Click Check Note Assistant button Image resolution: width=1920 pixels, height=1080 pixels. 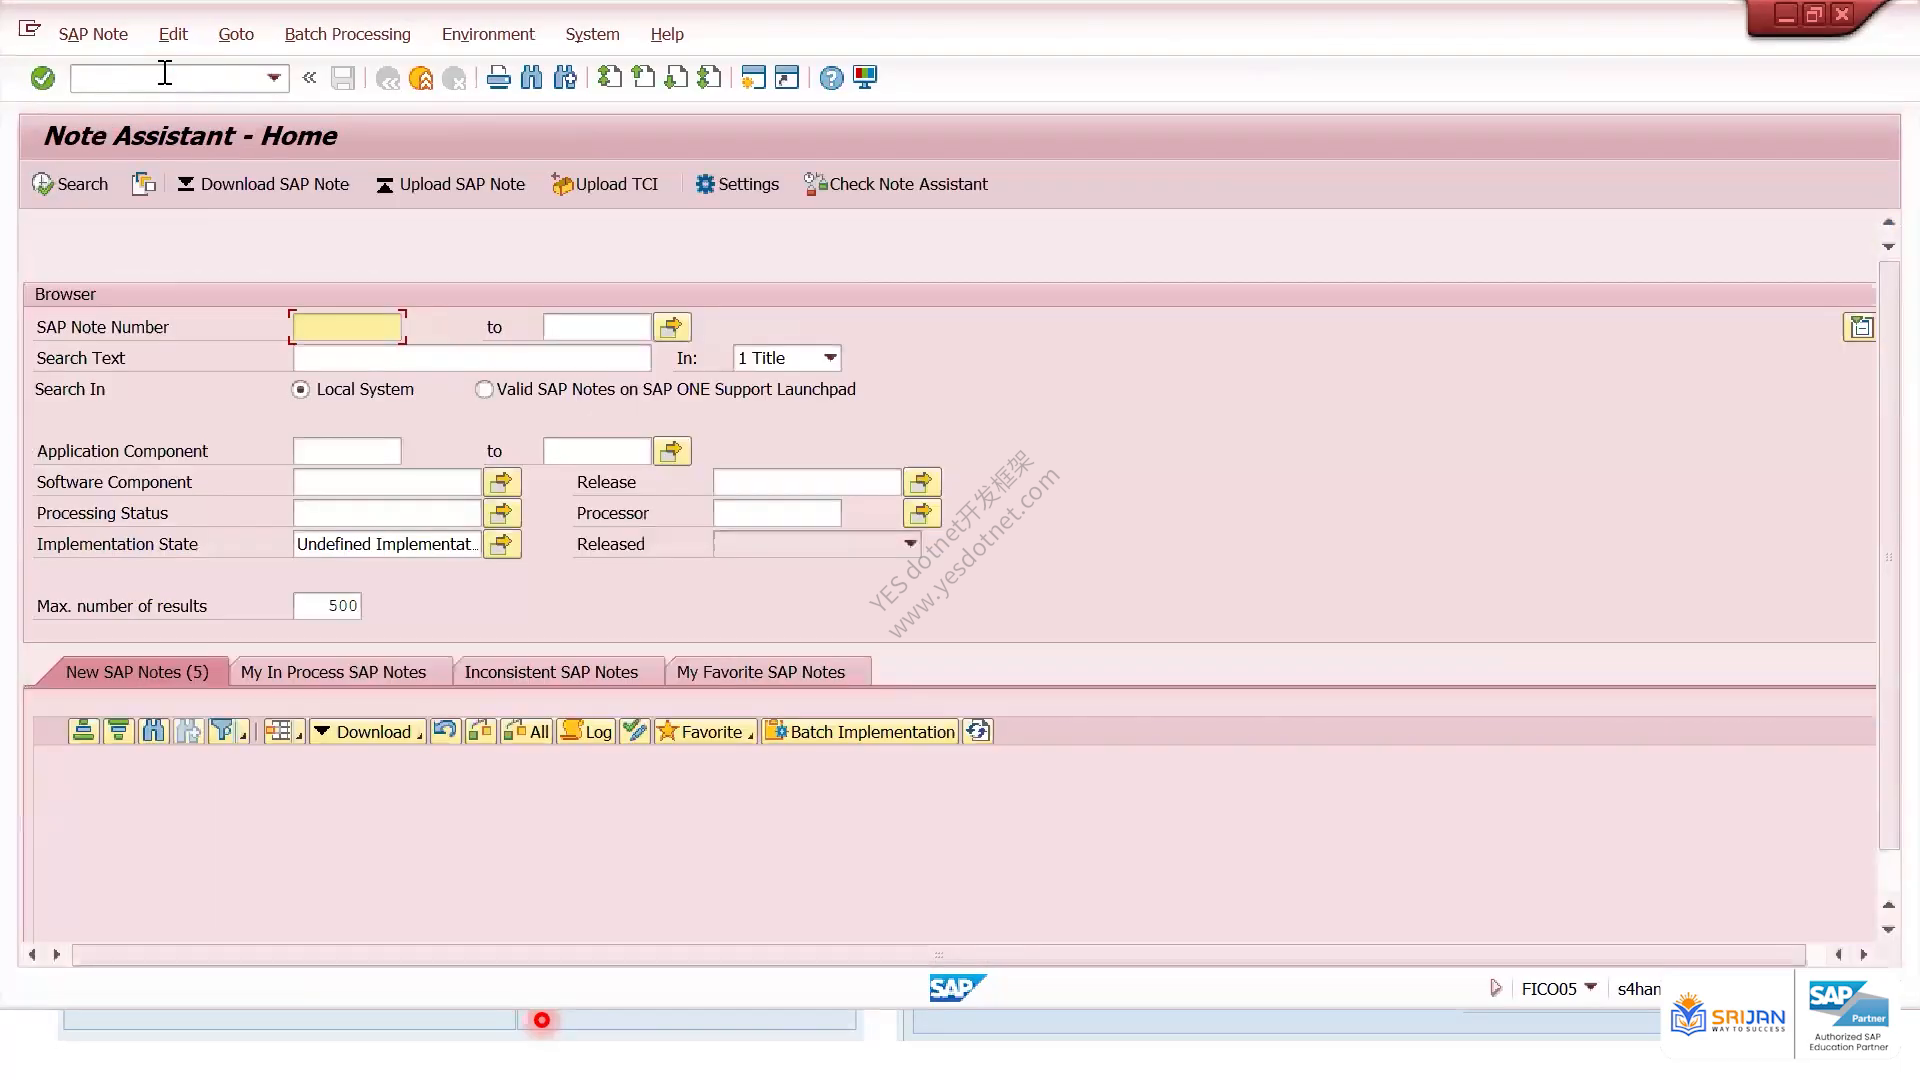pyautogui.click(x=896, y=184)
